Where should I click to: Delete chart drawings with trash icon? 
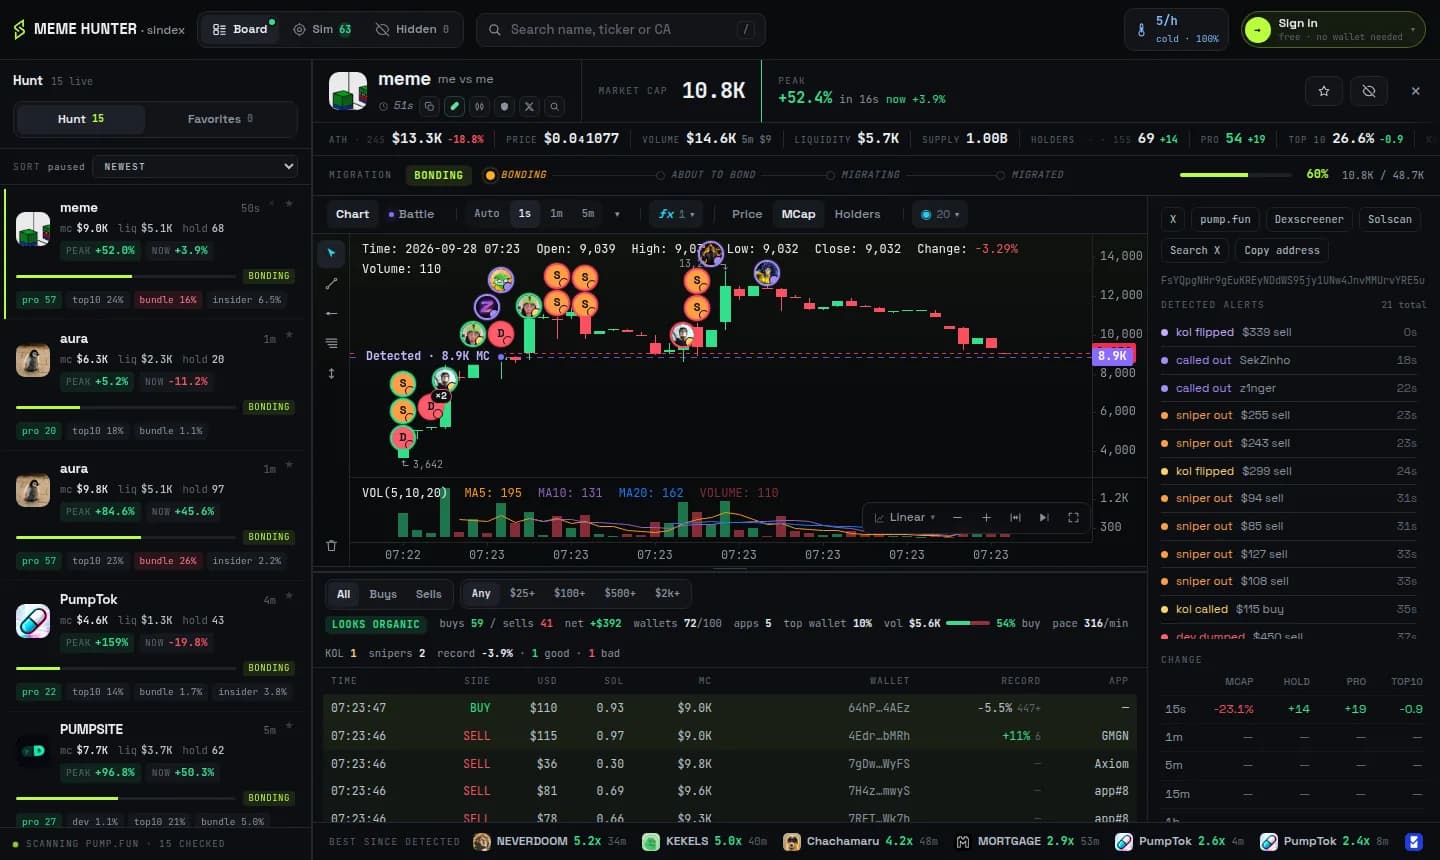pos(331,545)
